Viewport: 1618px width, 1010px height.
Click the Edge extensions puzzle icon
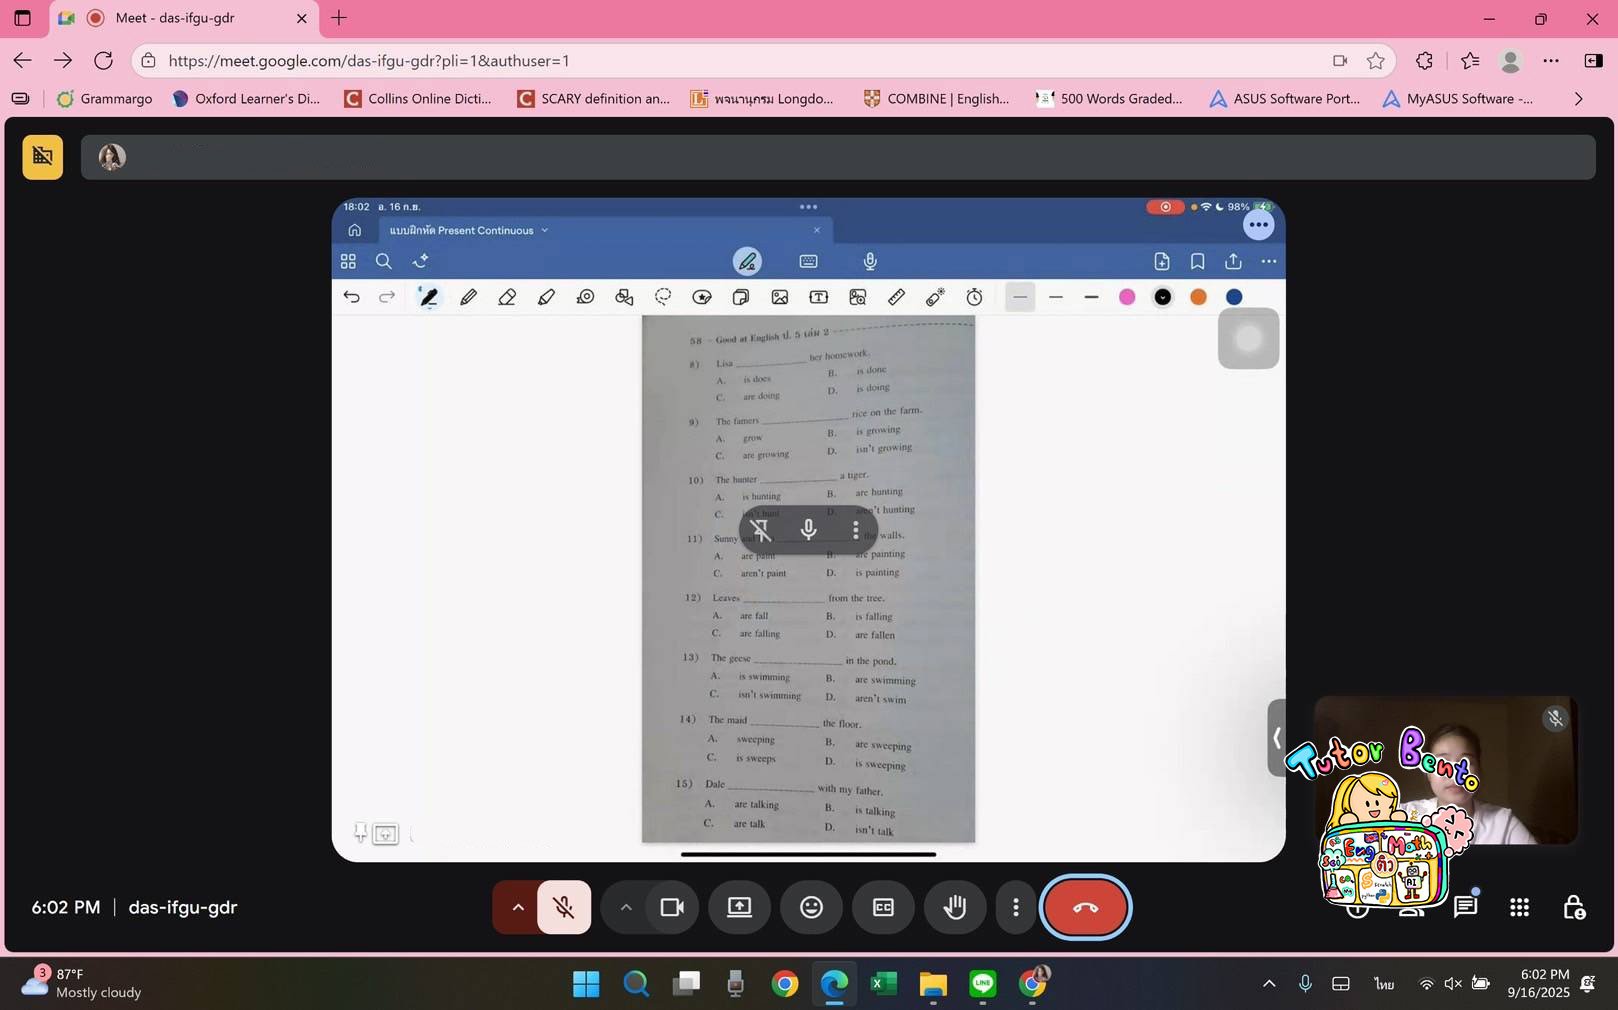click(1424, 61)
